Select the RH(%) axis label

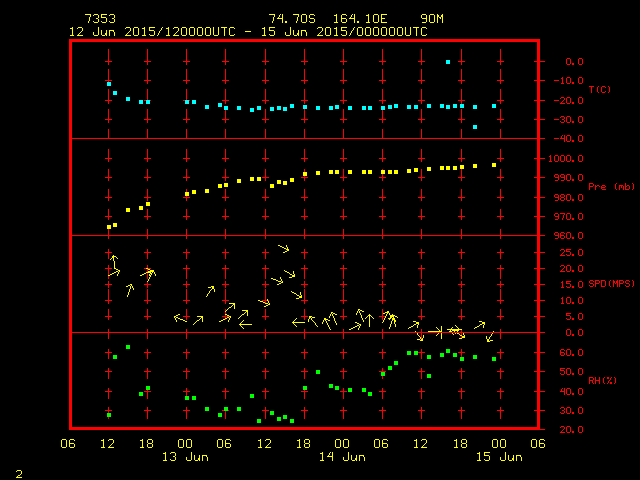[600, 381]
